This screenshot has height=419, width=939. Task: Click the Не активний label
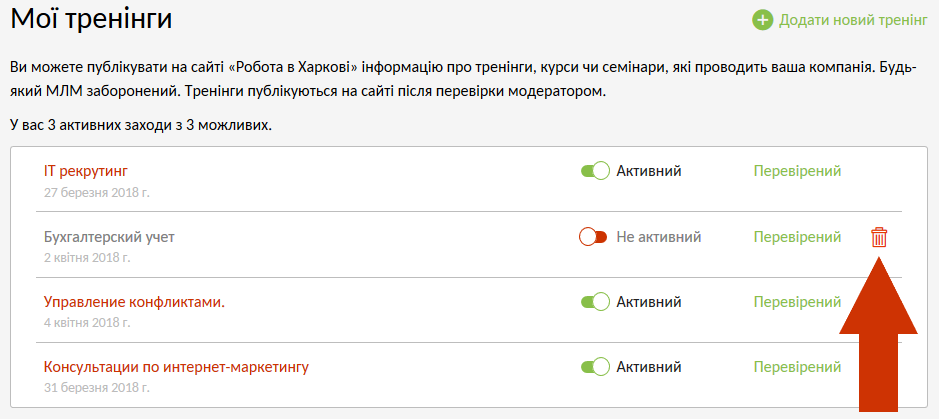pos(658,237)
